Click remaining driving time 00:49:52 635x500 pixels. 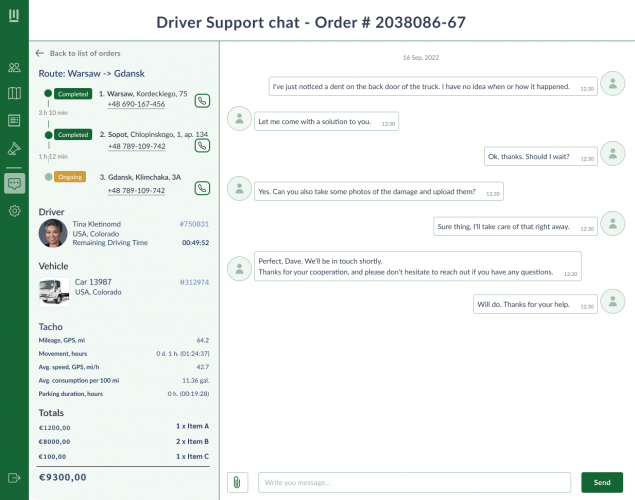196,243
